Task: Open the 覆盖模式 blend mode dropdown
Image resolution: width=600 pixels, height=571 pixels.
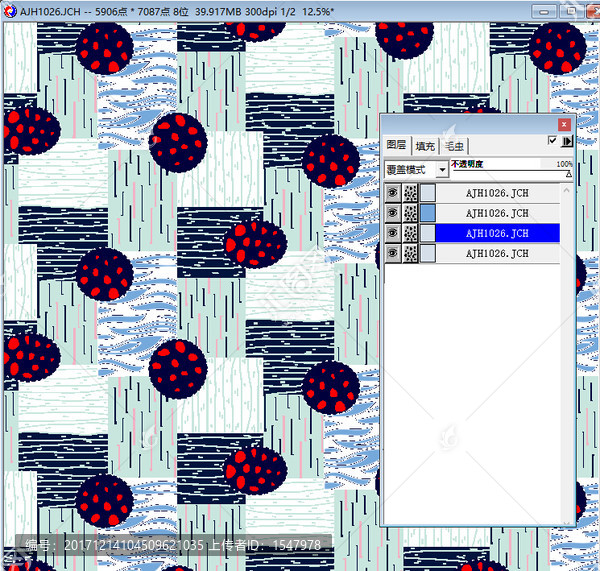Action: pyautogui.click(x=442, y=169)
